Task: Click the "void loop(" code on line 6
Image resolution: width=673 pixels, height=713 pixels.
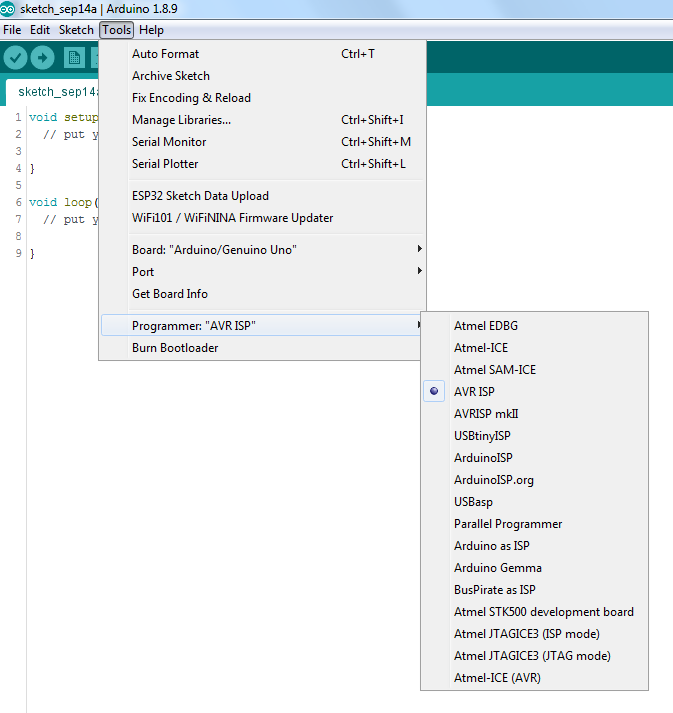Action: pyautogui.click(x=64, y=202)
